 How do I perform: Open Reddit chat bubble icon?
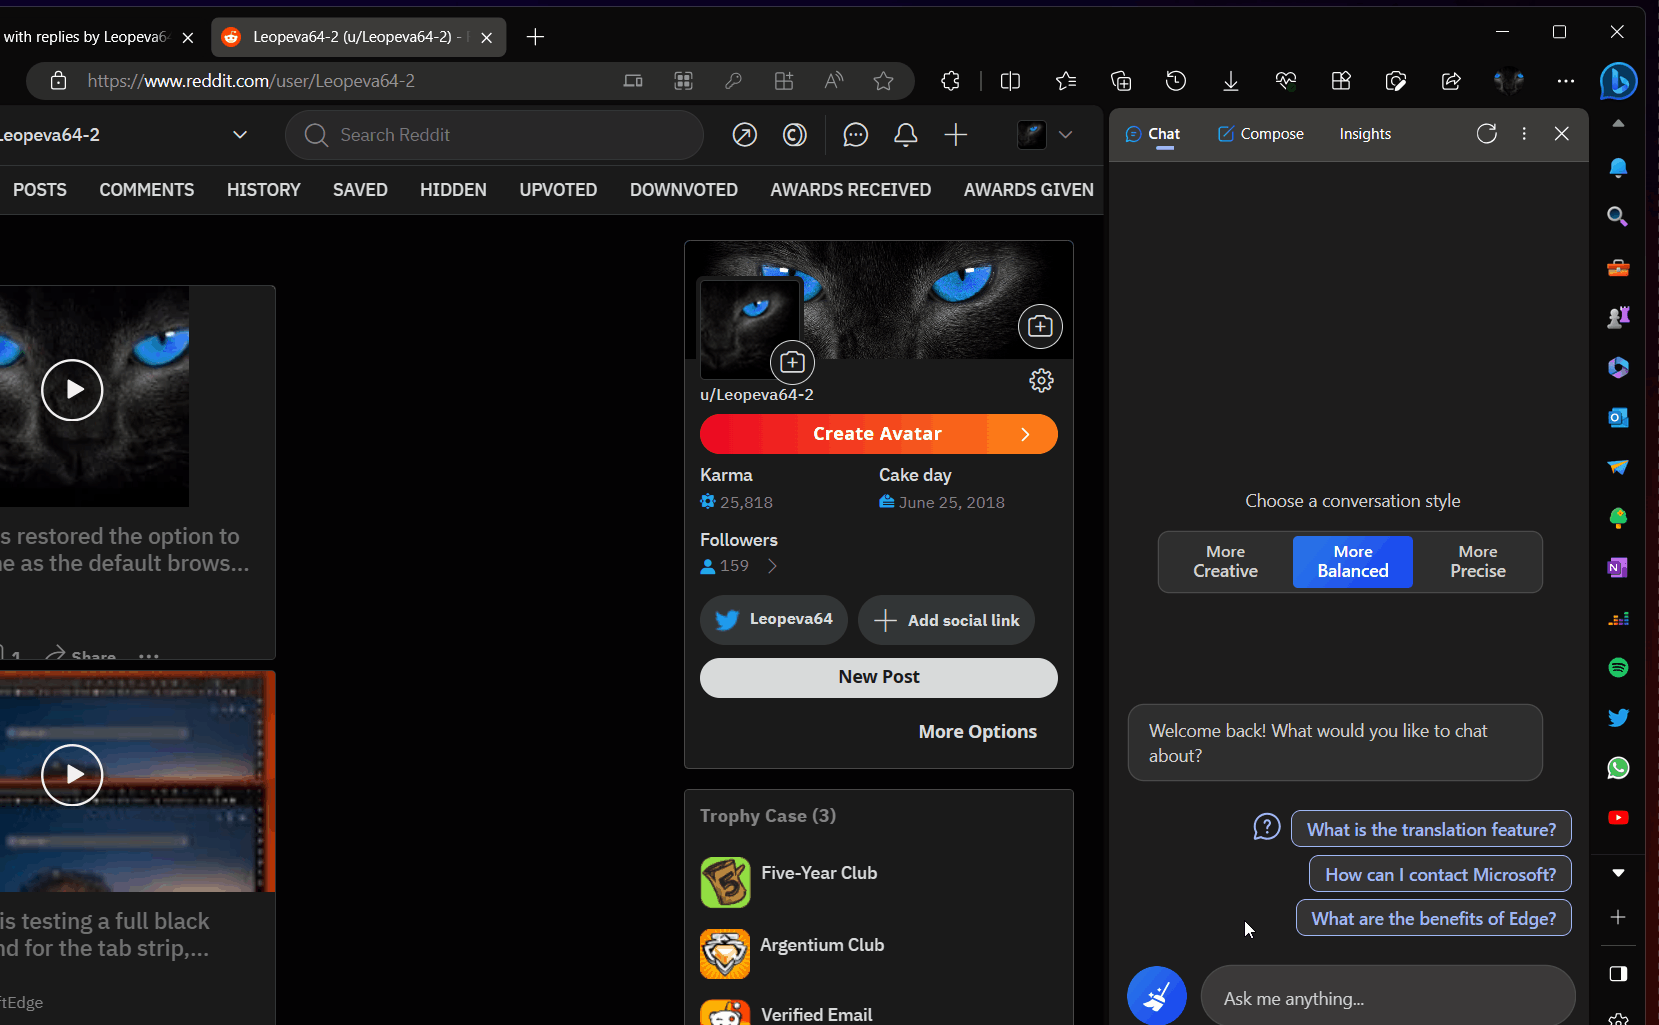pos(855,135)
